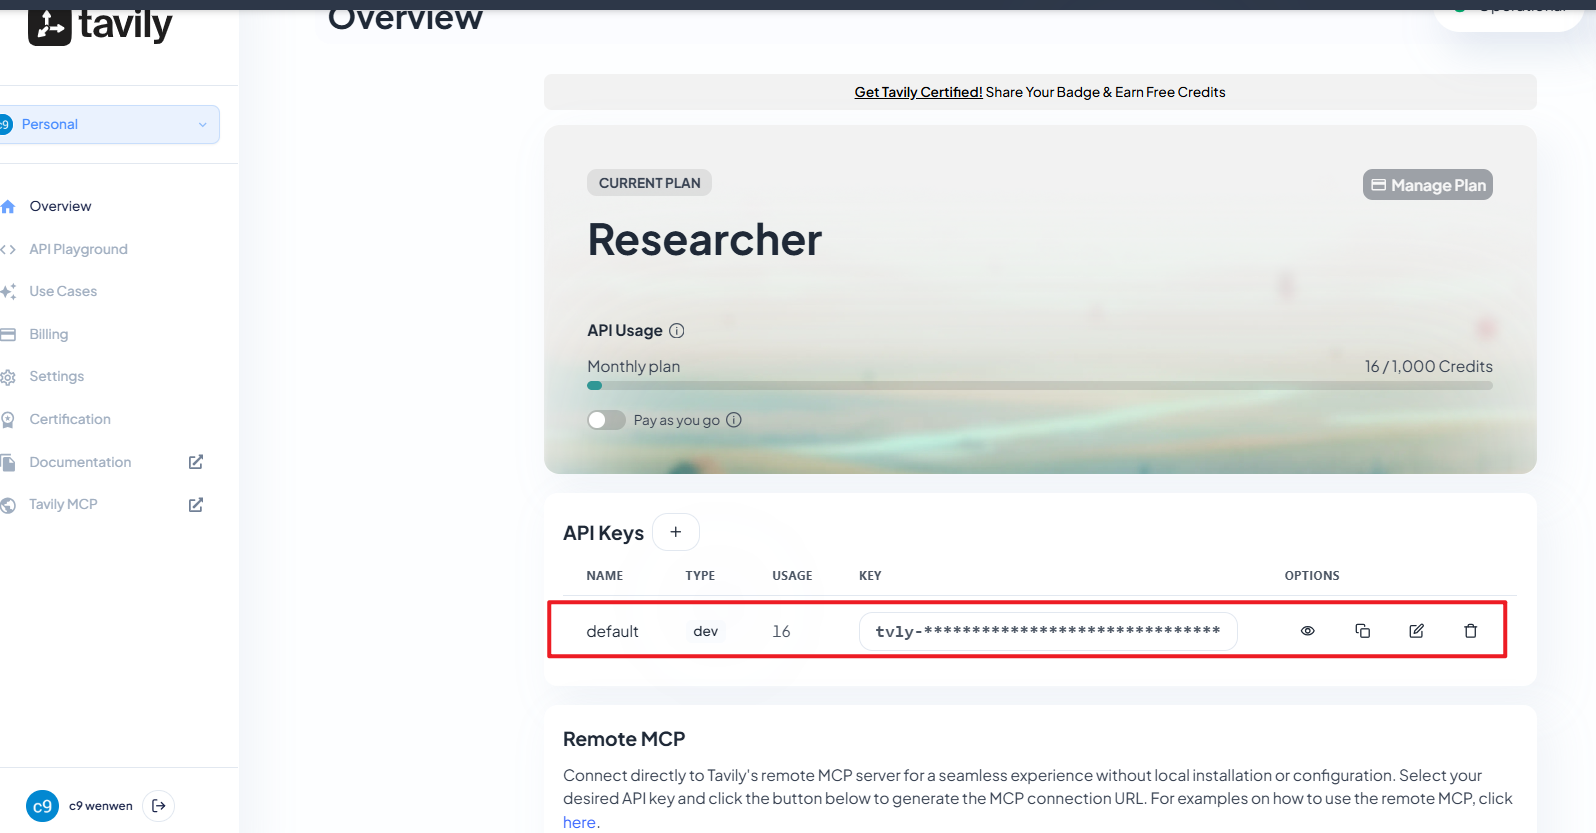Open Documentation in the sidebar

point(80,463)
